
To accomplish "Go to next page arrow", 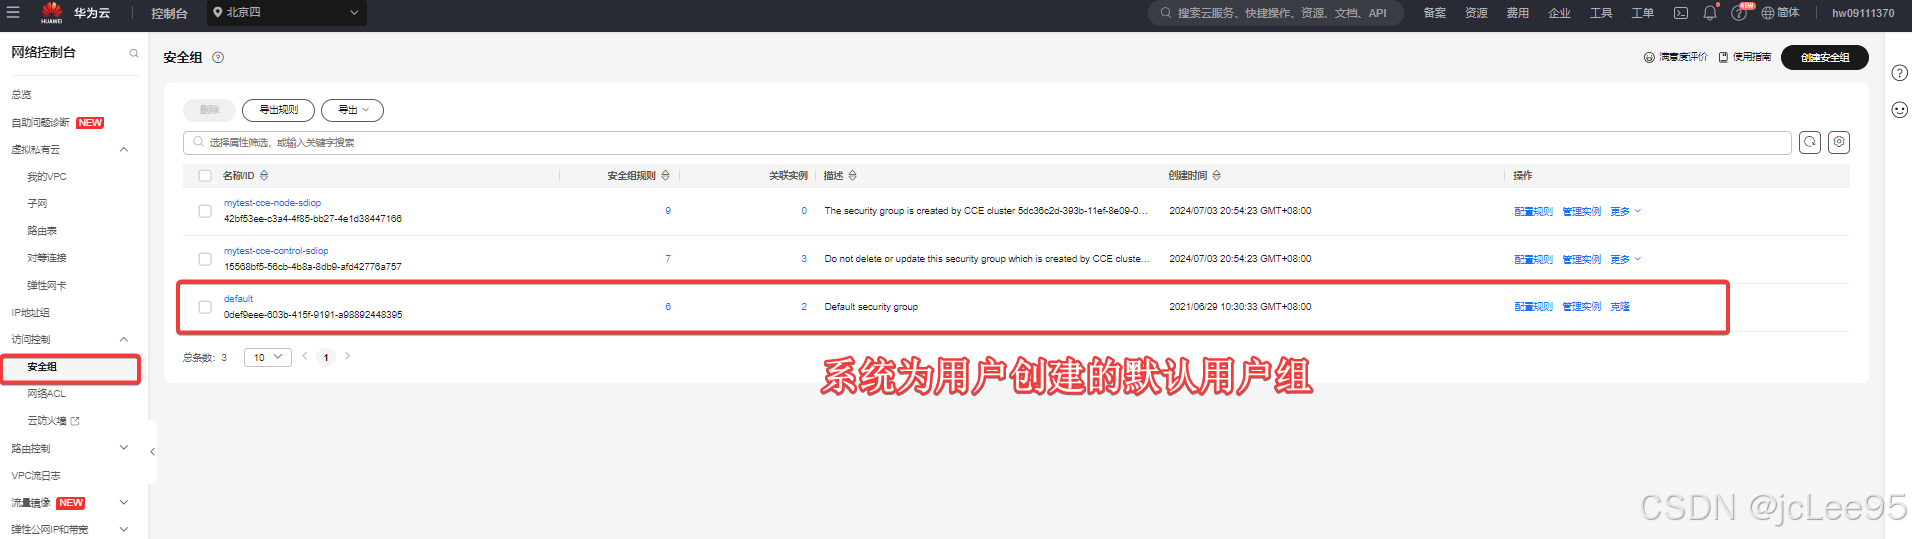I will (347, 356).
